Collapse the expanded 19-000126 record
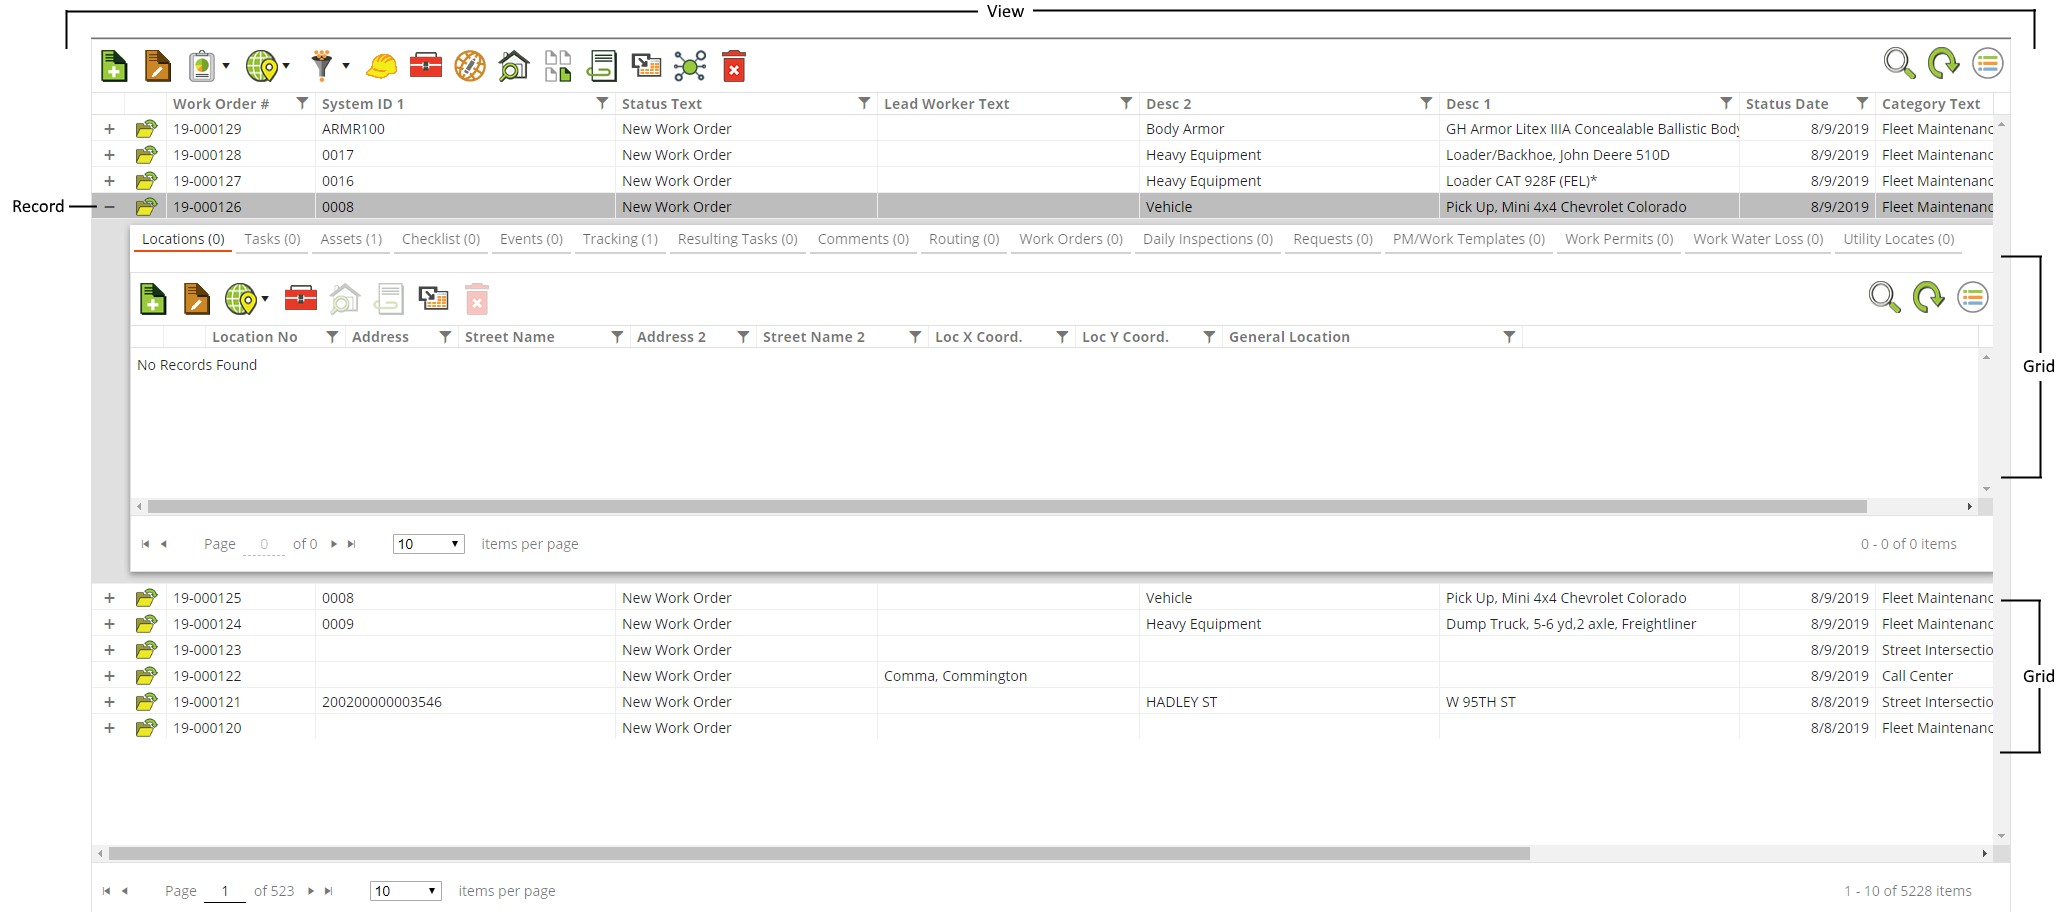 110,206
